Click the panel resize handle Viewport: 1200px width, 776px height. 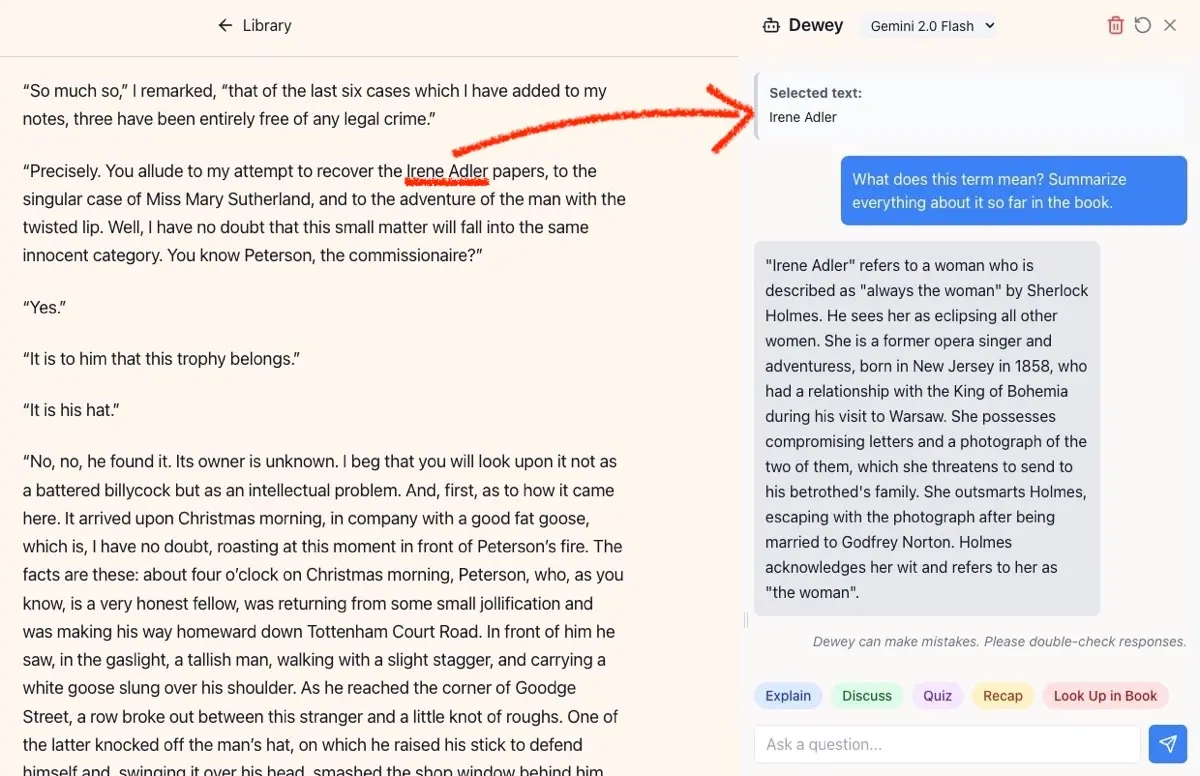[746, 620]
